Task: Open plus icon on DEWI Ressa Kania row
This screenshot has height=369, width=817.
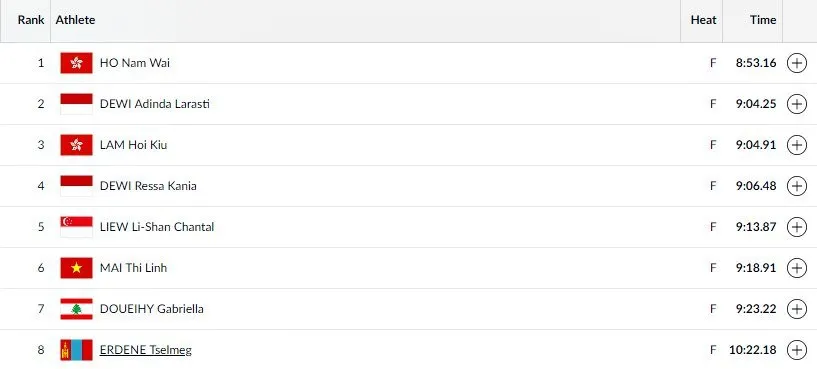Action: (x=797, y=186)
